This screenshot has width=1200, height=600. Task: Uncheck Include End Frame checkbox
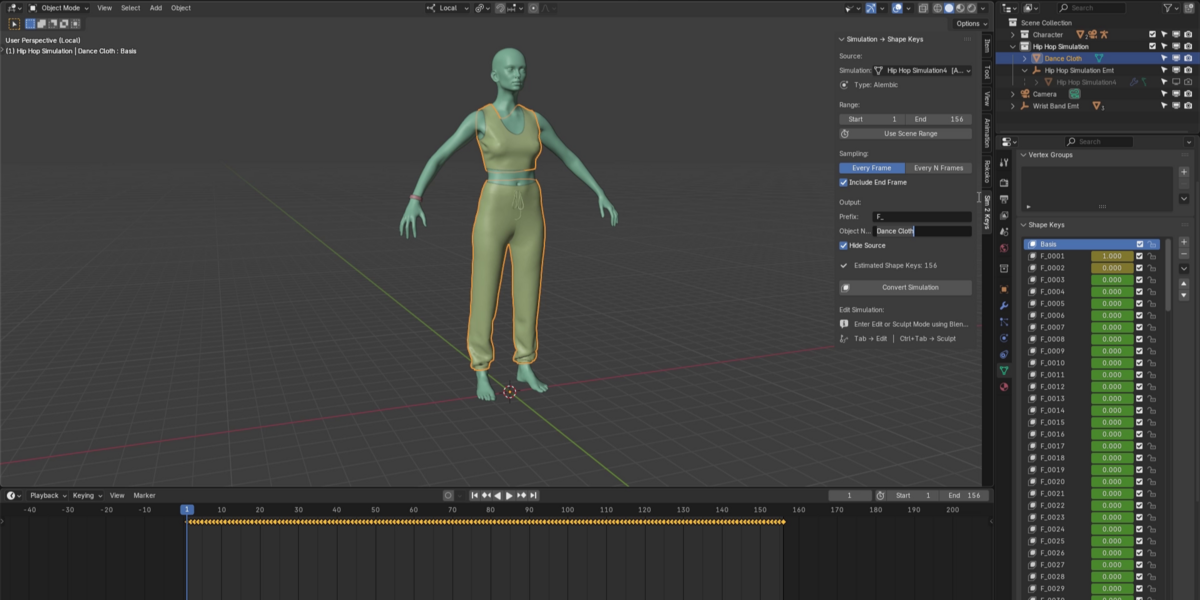coord(844,182)
